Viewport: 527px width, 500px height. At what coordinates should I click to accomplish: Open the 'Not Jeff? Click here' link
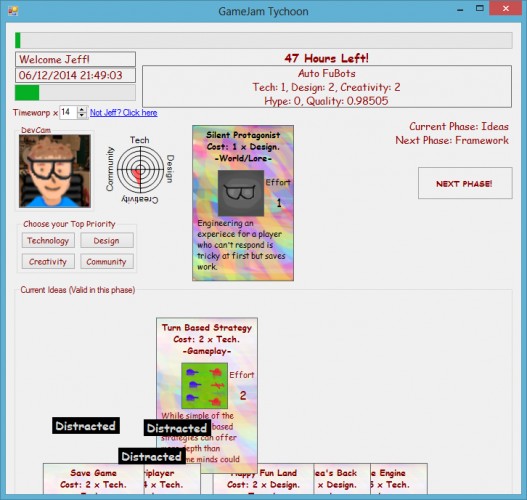click(123, 113)
